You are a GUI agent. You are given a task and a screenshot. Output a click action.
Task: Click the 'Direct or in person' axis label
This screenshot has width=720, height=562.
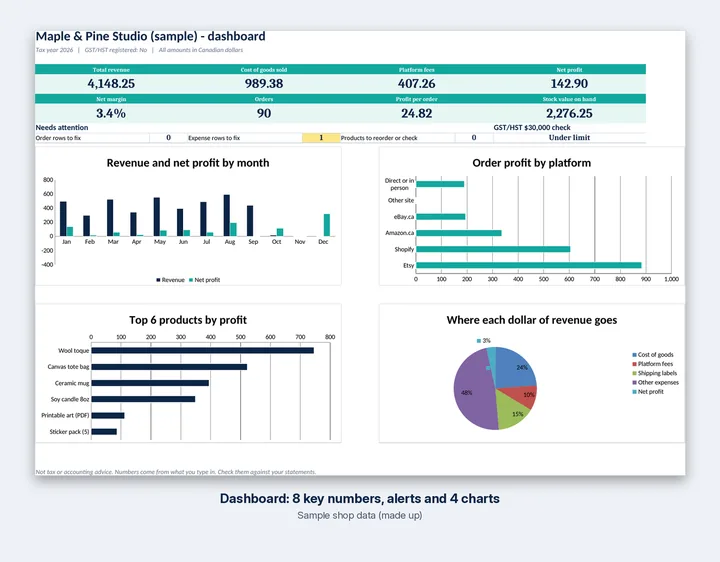399,184
